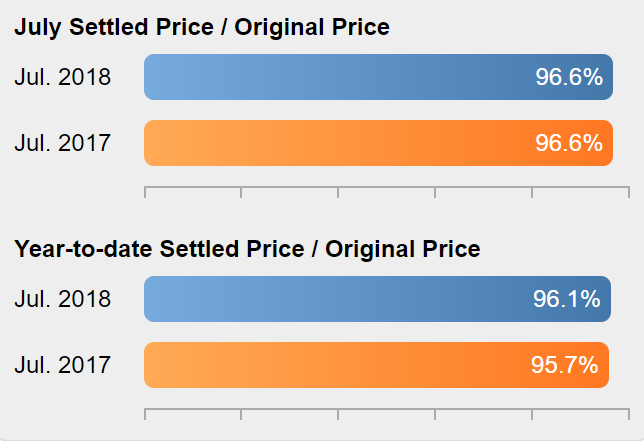The height and width of the screenshot is (441, 644).
Task: Click the Jul. 2017 label in top chart
Action: tap(62, 143)
